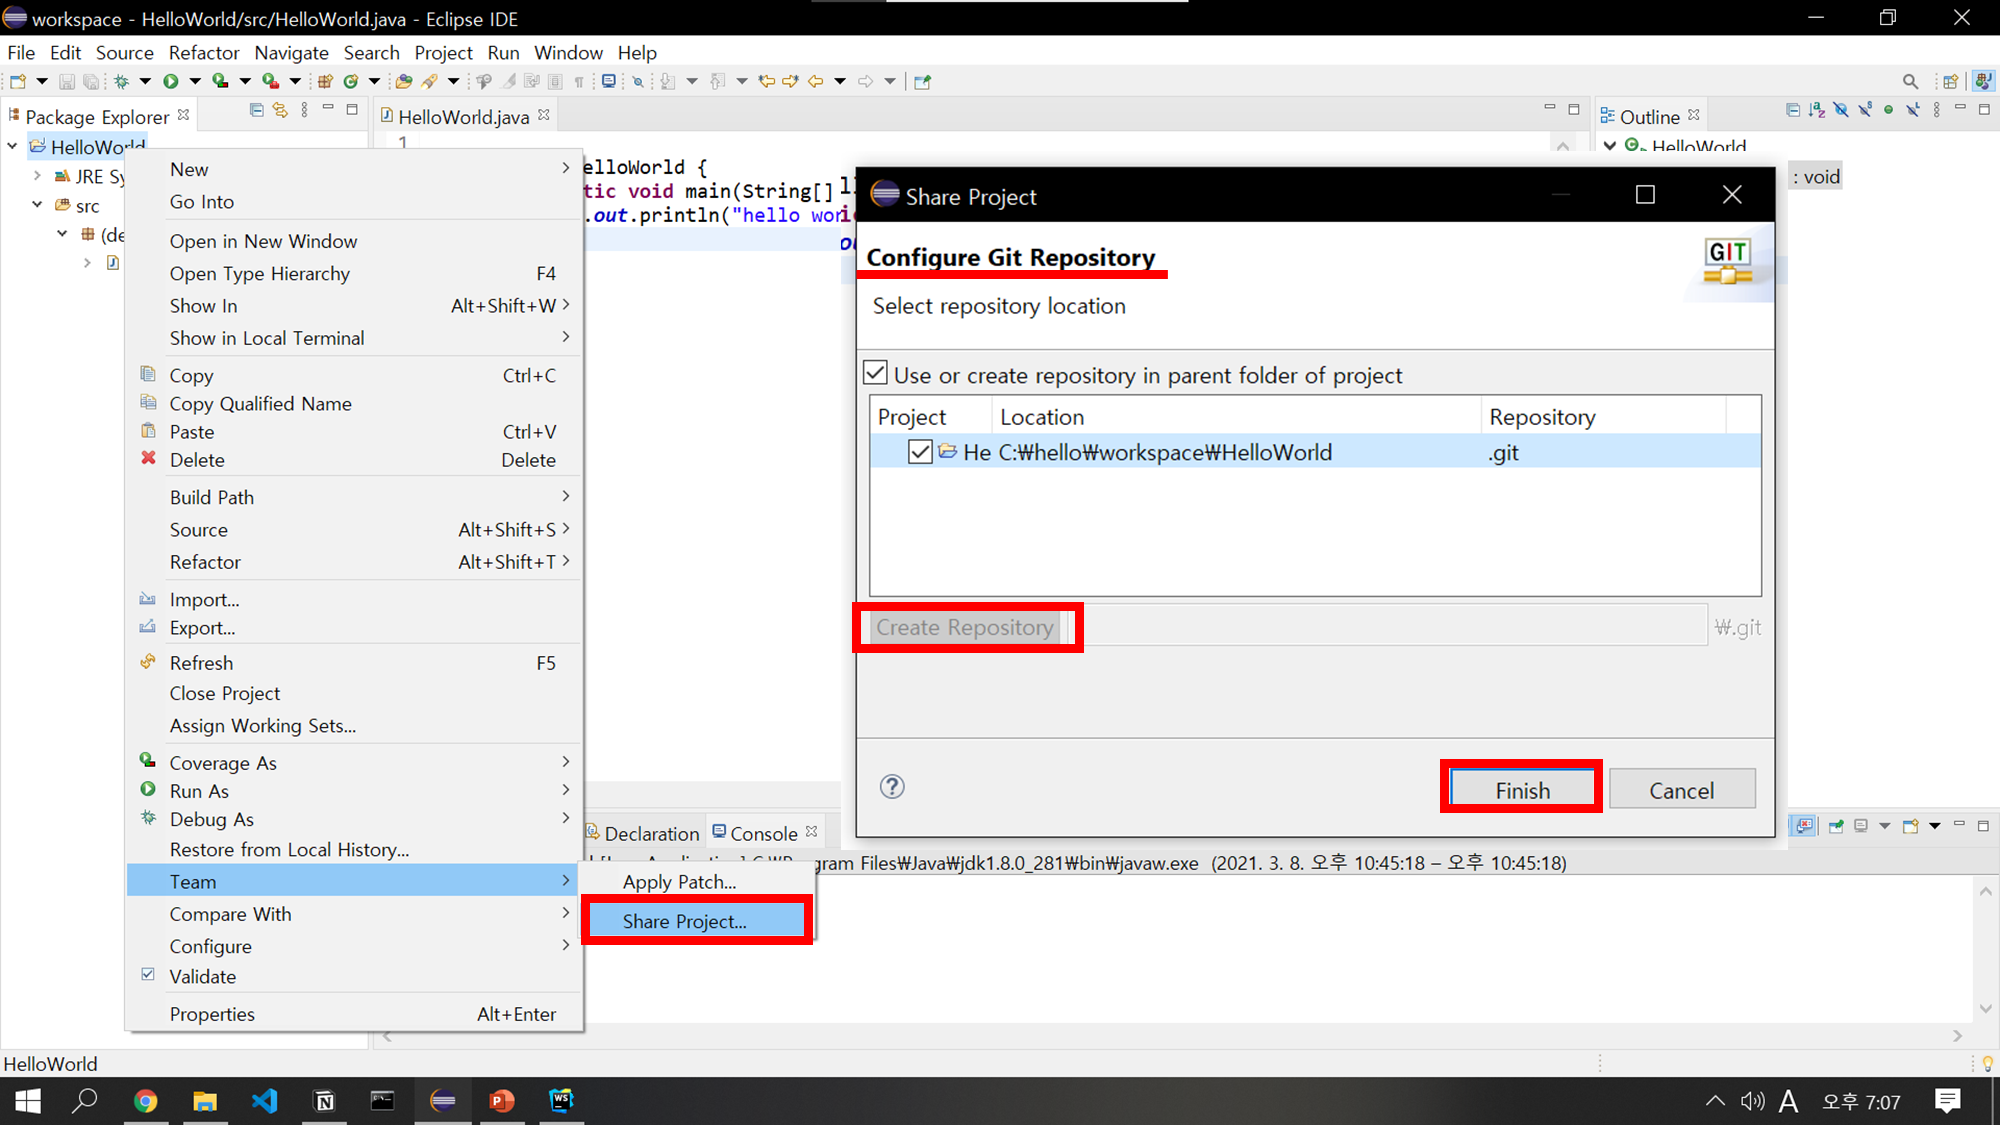Image resolution: width=2000 pixels, height=1125 pixels.
Task: Click the Coverage launch toolbar icon
Action: coord(220,81)
